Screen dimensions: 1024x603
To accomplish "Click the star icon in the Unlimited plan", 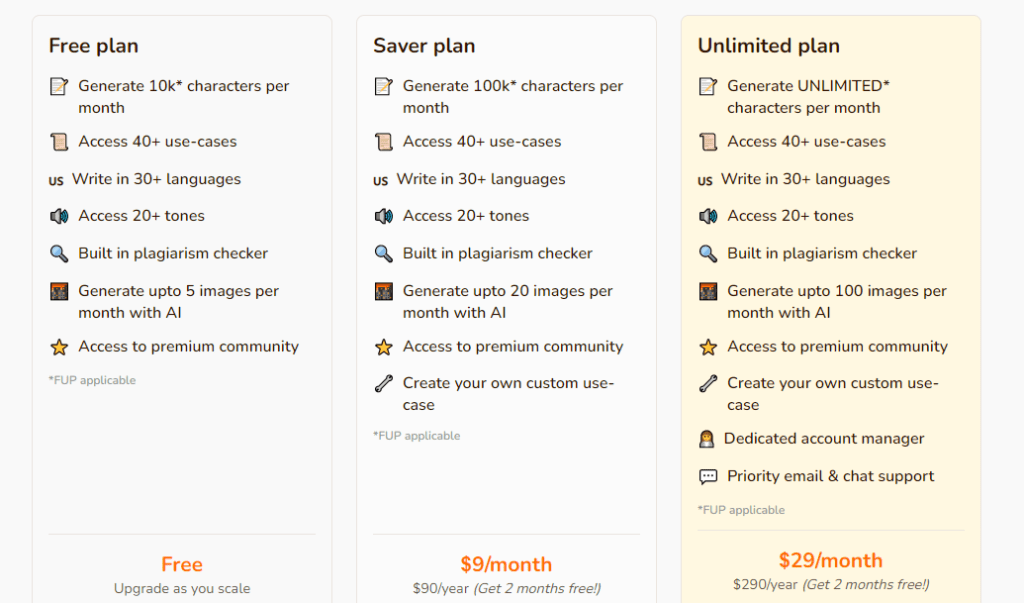I will [708, 347].
